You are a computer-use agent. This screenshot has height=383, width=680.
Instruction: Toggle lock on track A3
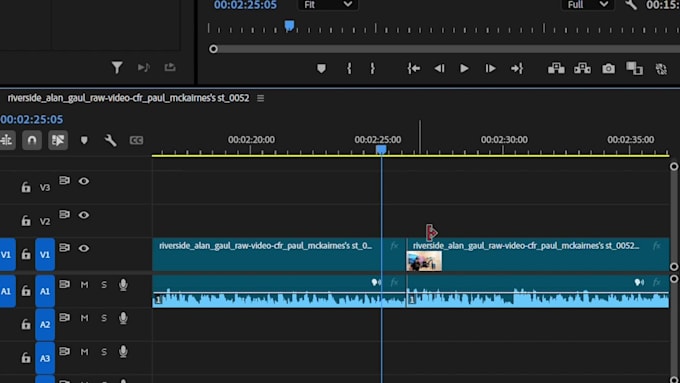(26, 358)
